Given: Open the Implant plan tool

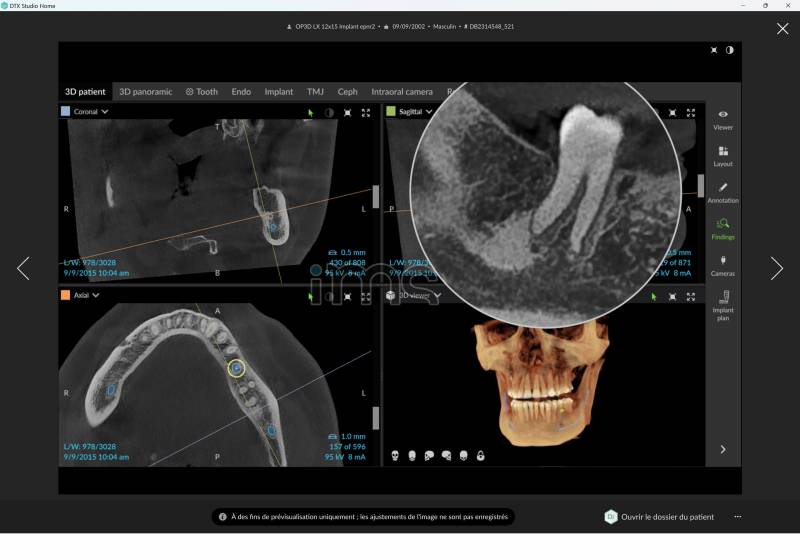Looking at the screenshot, I should tap(722, 303).
